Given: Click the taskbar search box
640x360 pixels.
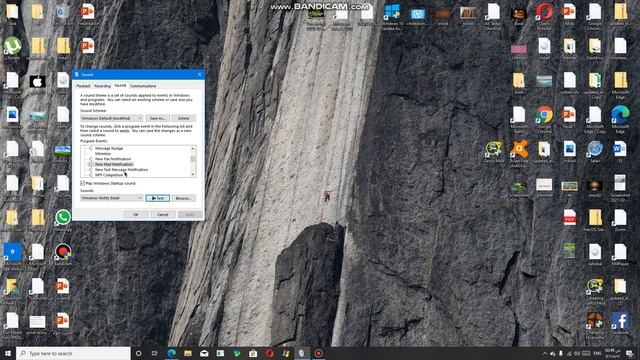Looking at the screenshot, I should [x=73, y=353].
